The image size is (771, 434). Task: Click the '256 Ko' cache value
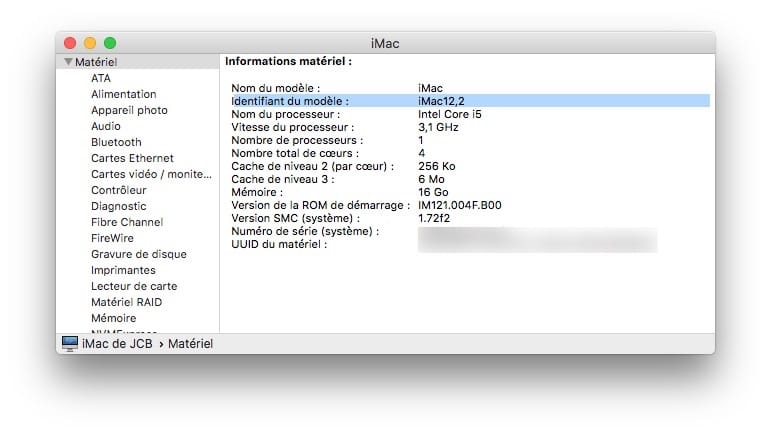[x=437, y=166]
